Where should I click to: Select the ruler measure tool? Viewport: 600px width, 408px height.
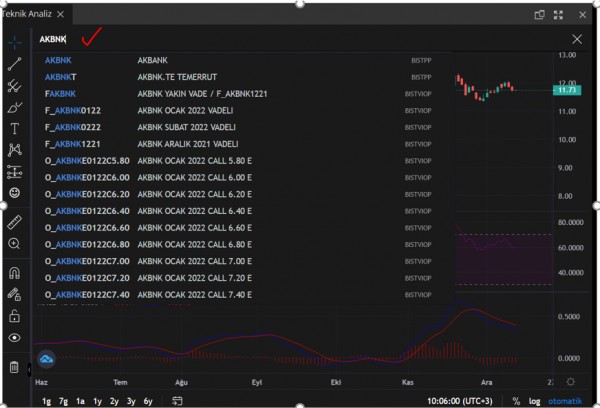15,222
